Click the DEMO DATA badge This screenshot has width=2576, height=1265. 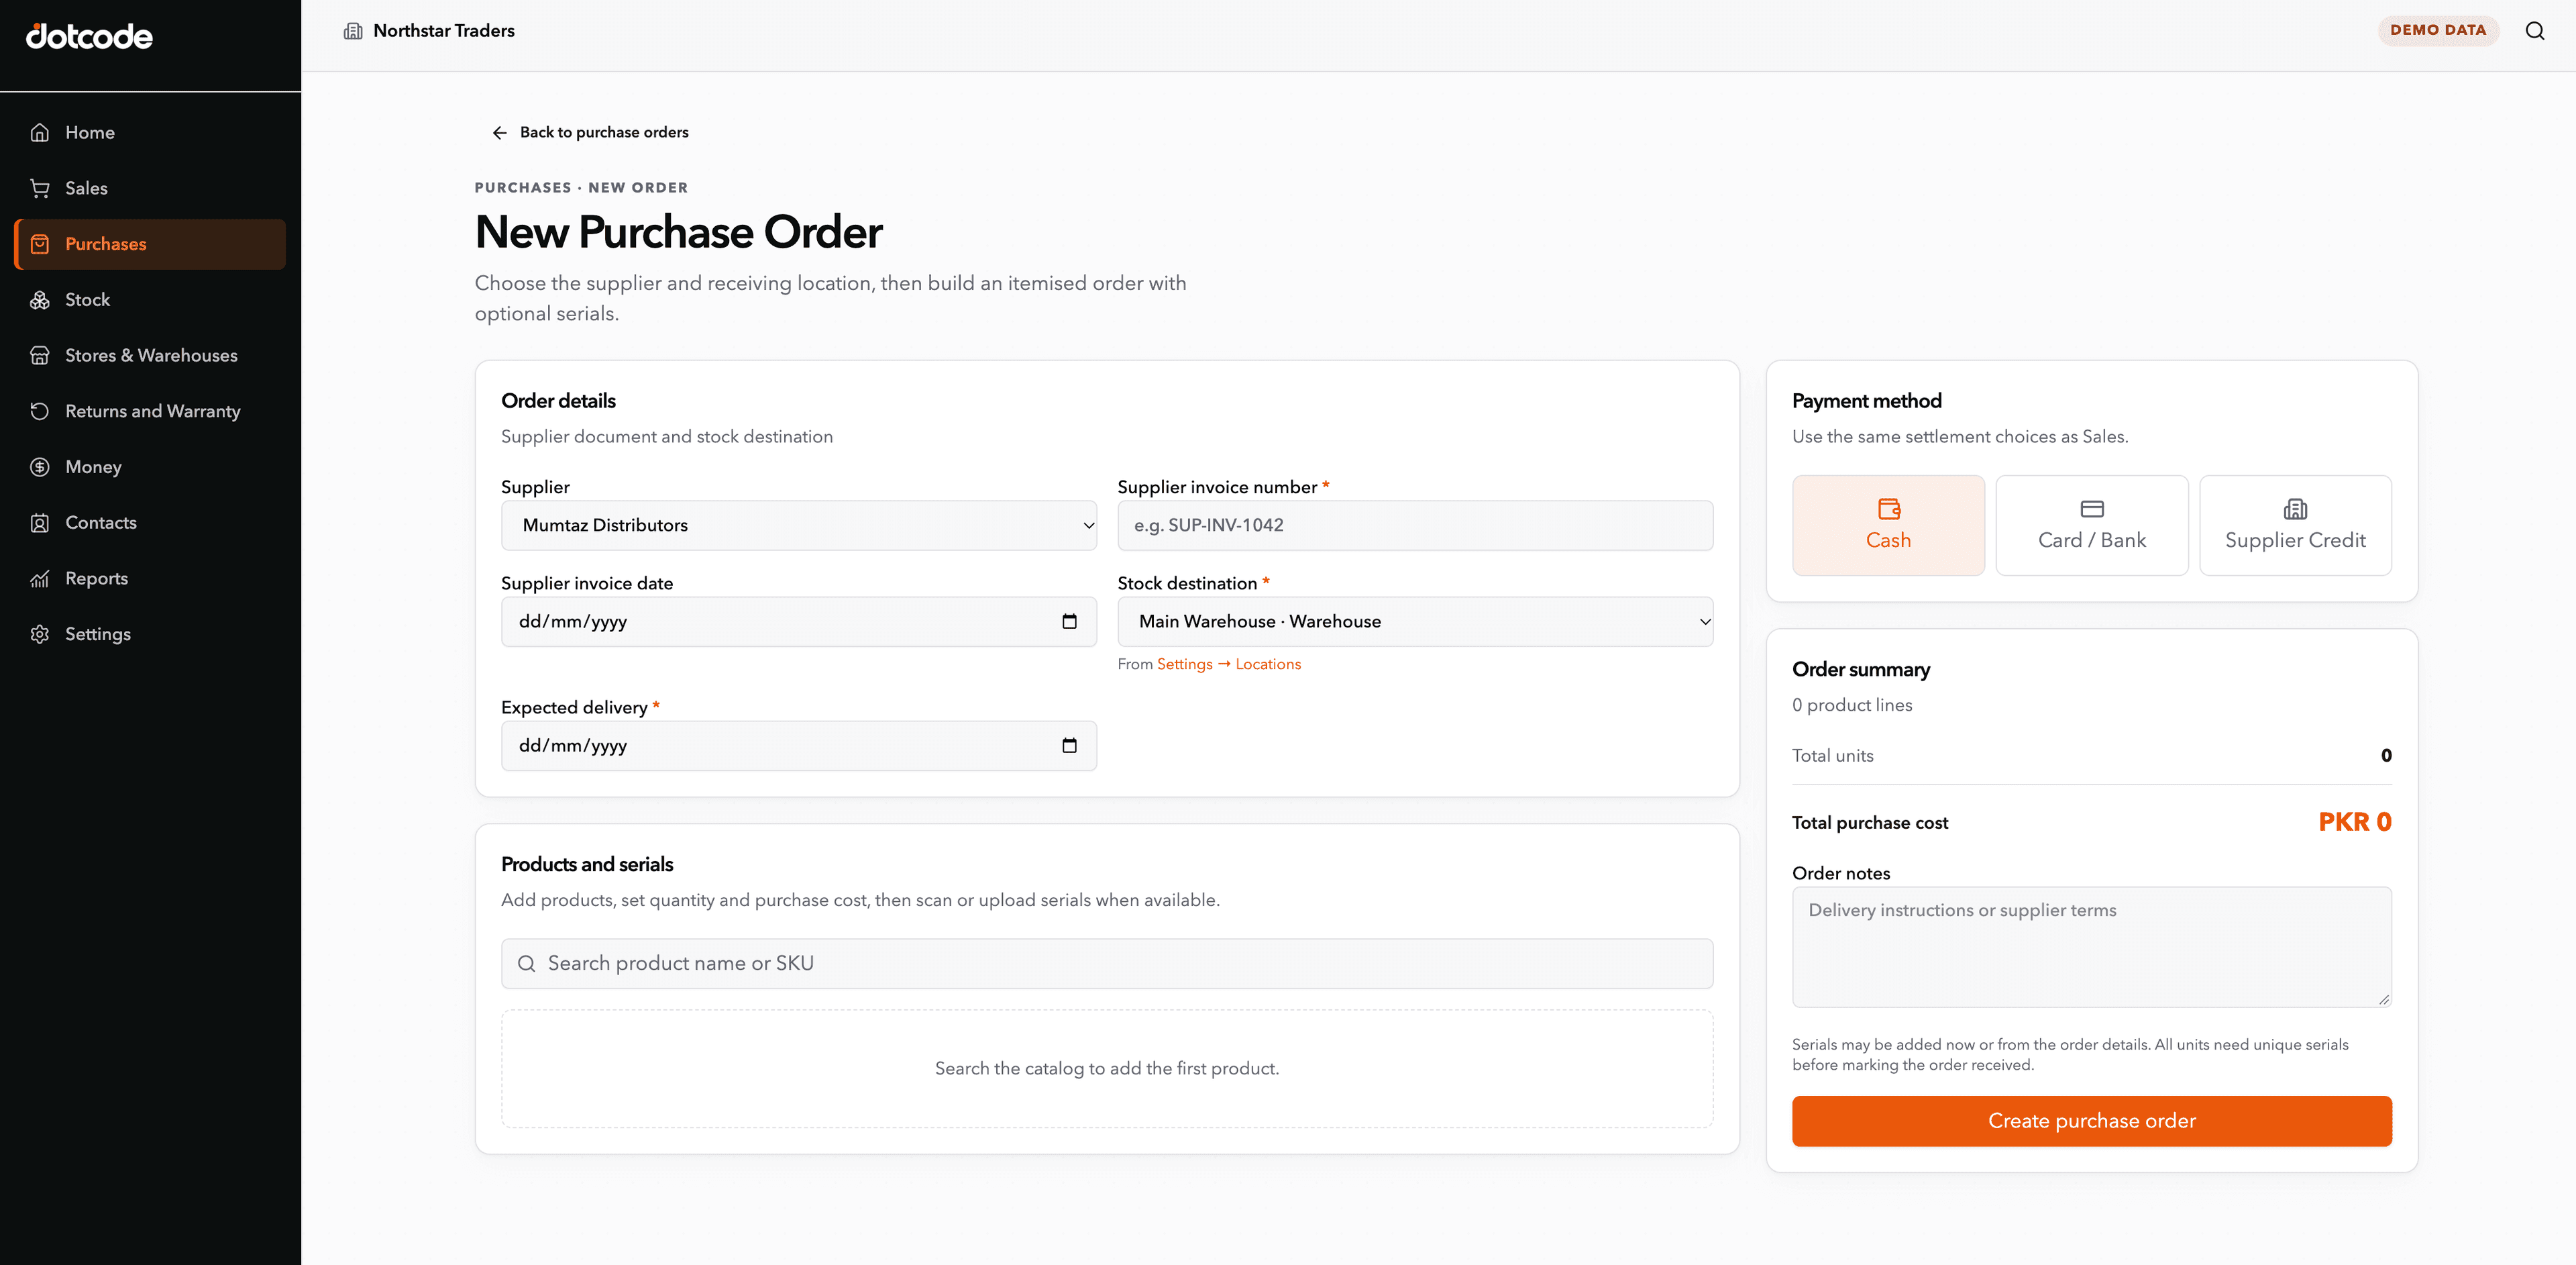(2438, 30)
